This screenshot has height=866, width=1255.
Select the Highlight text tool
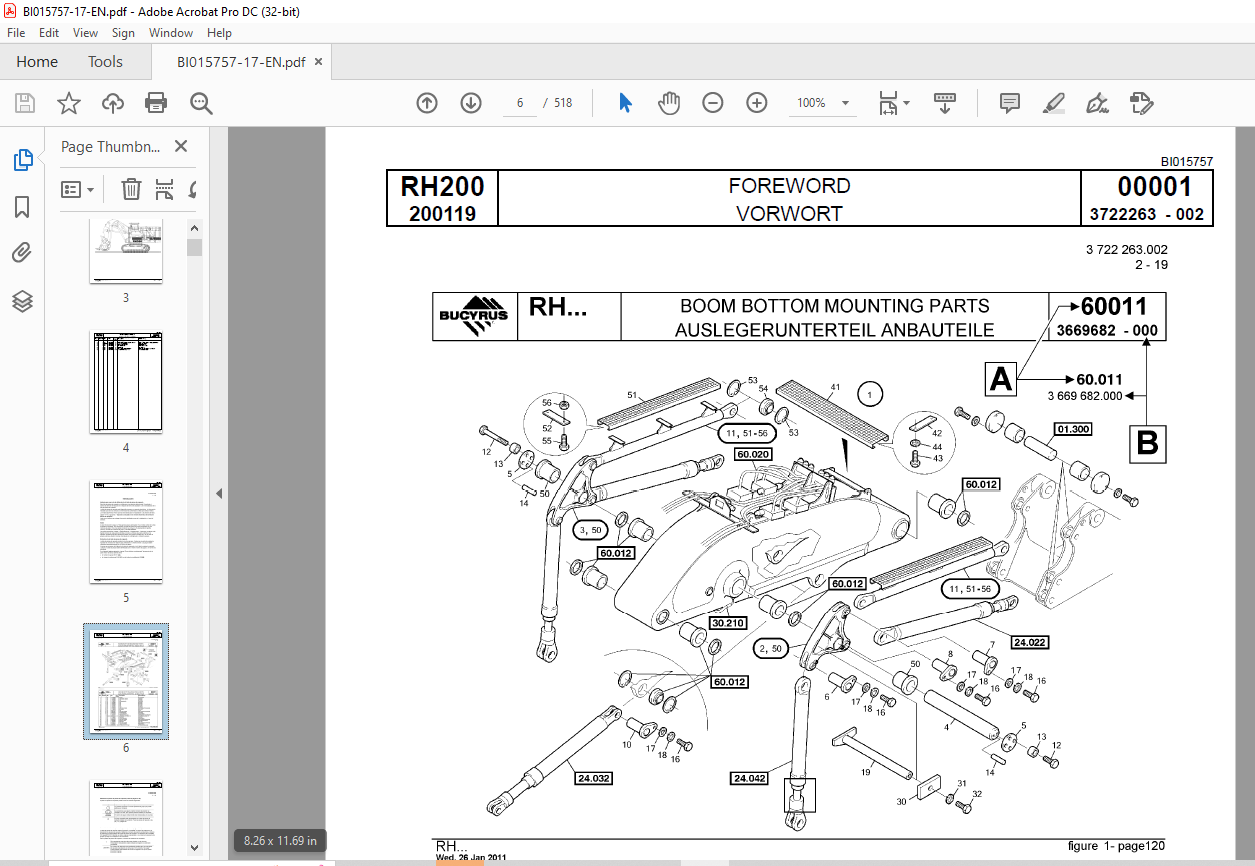[x=1054, y=103]
